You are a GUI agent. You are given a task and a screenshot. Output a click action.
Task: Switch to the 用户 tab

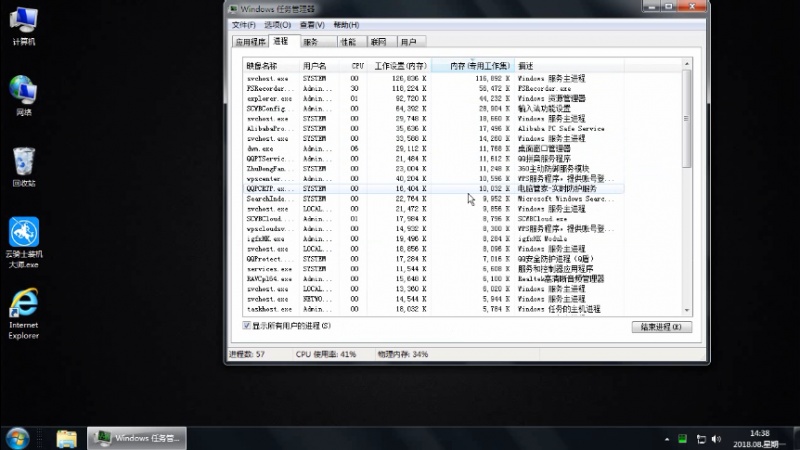411,42
